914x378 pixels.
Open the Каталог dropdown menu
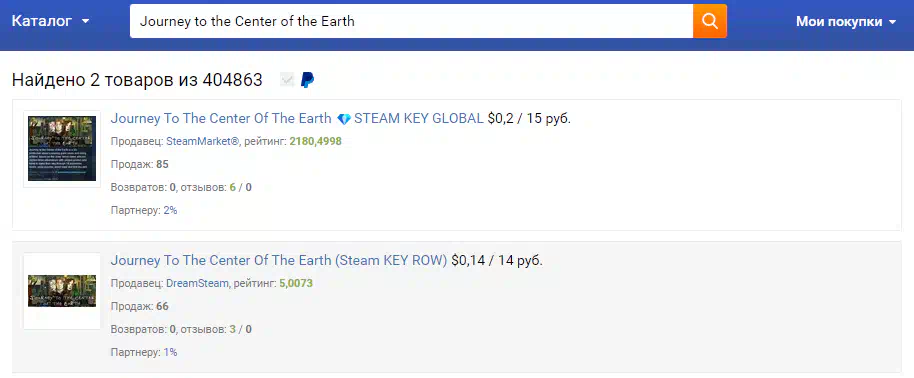(51, 22)
